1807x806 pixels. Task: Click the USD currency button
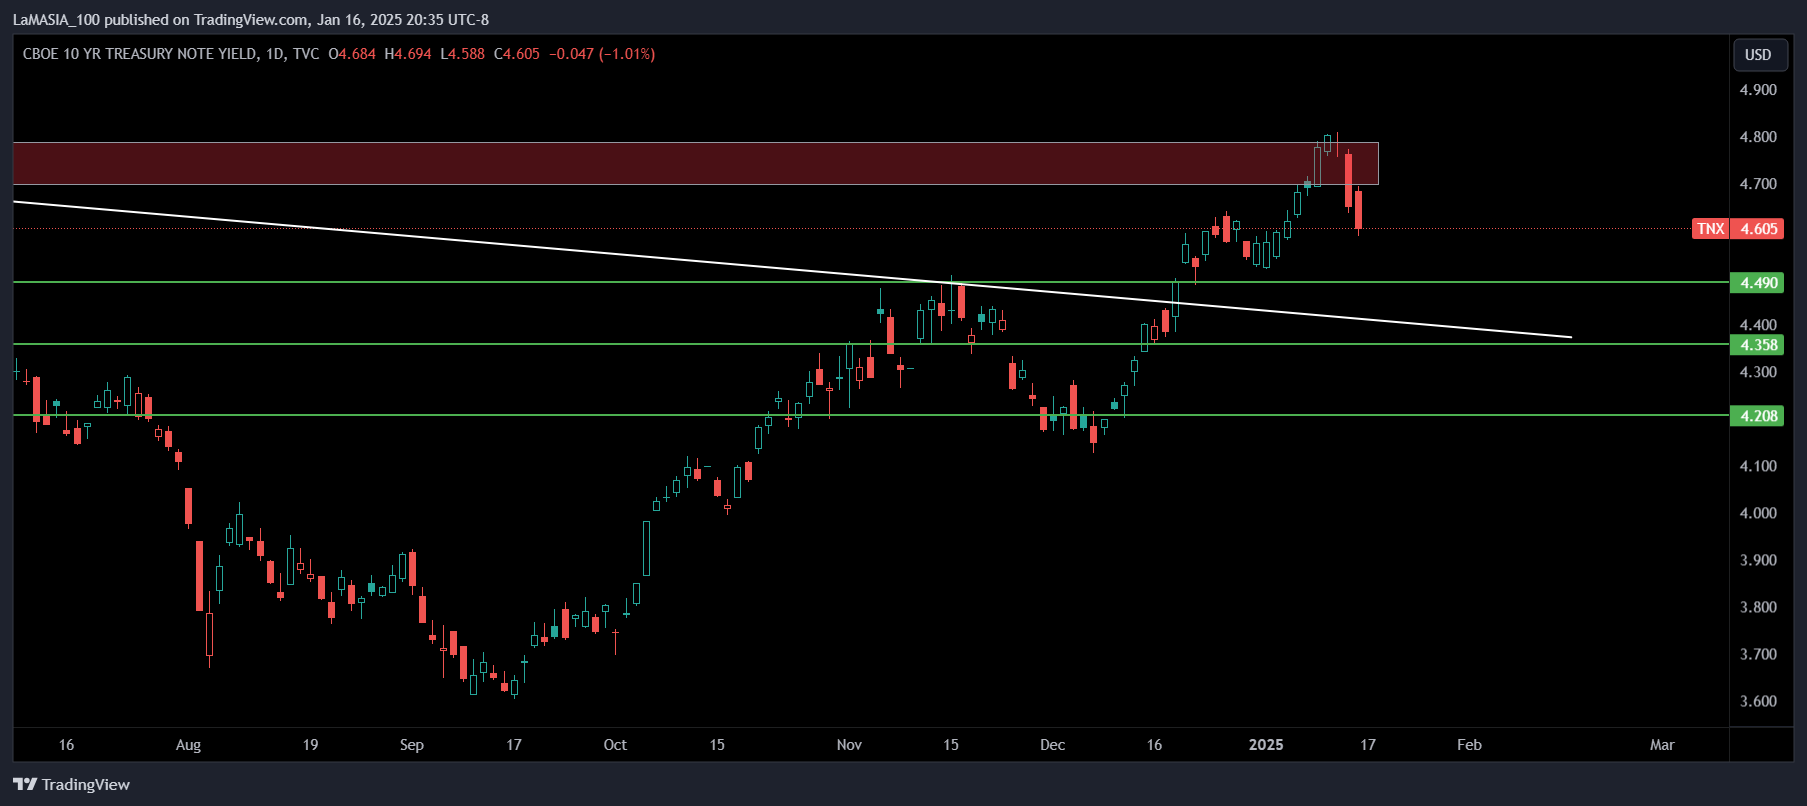pyautogui.click(x=1758, y=55)
